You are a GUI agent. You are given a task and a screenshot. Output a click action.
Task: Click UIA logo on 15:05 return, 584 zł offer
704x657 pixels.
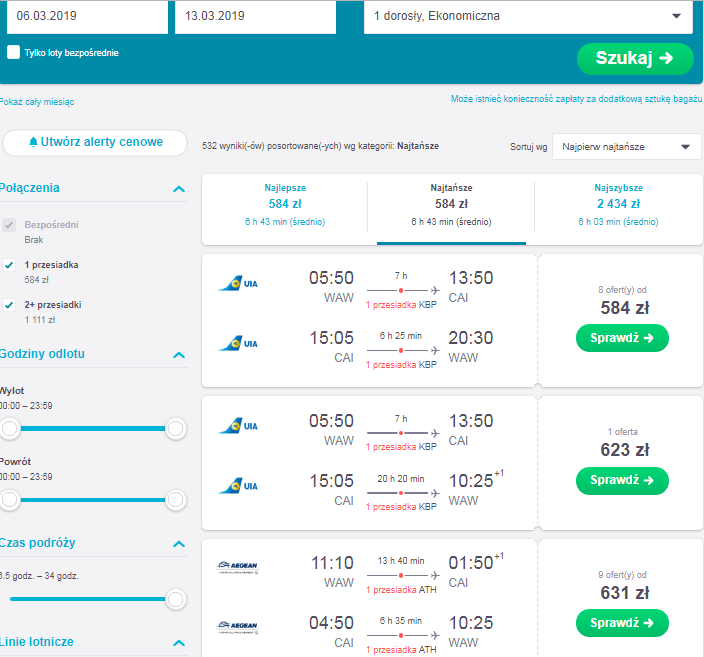tap(238, 344)
